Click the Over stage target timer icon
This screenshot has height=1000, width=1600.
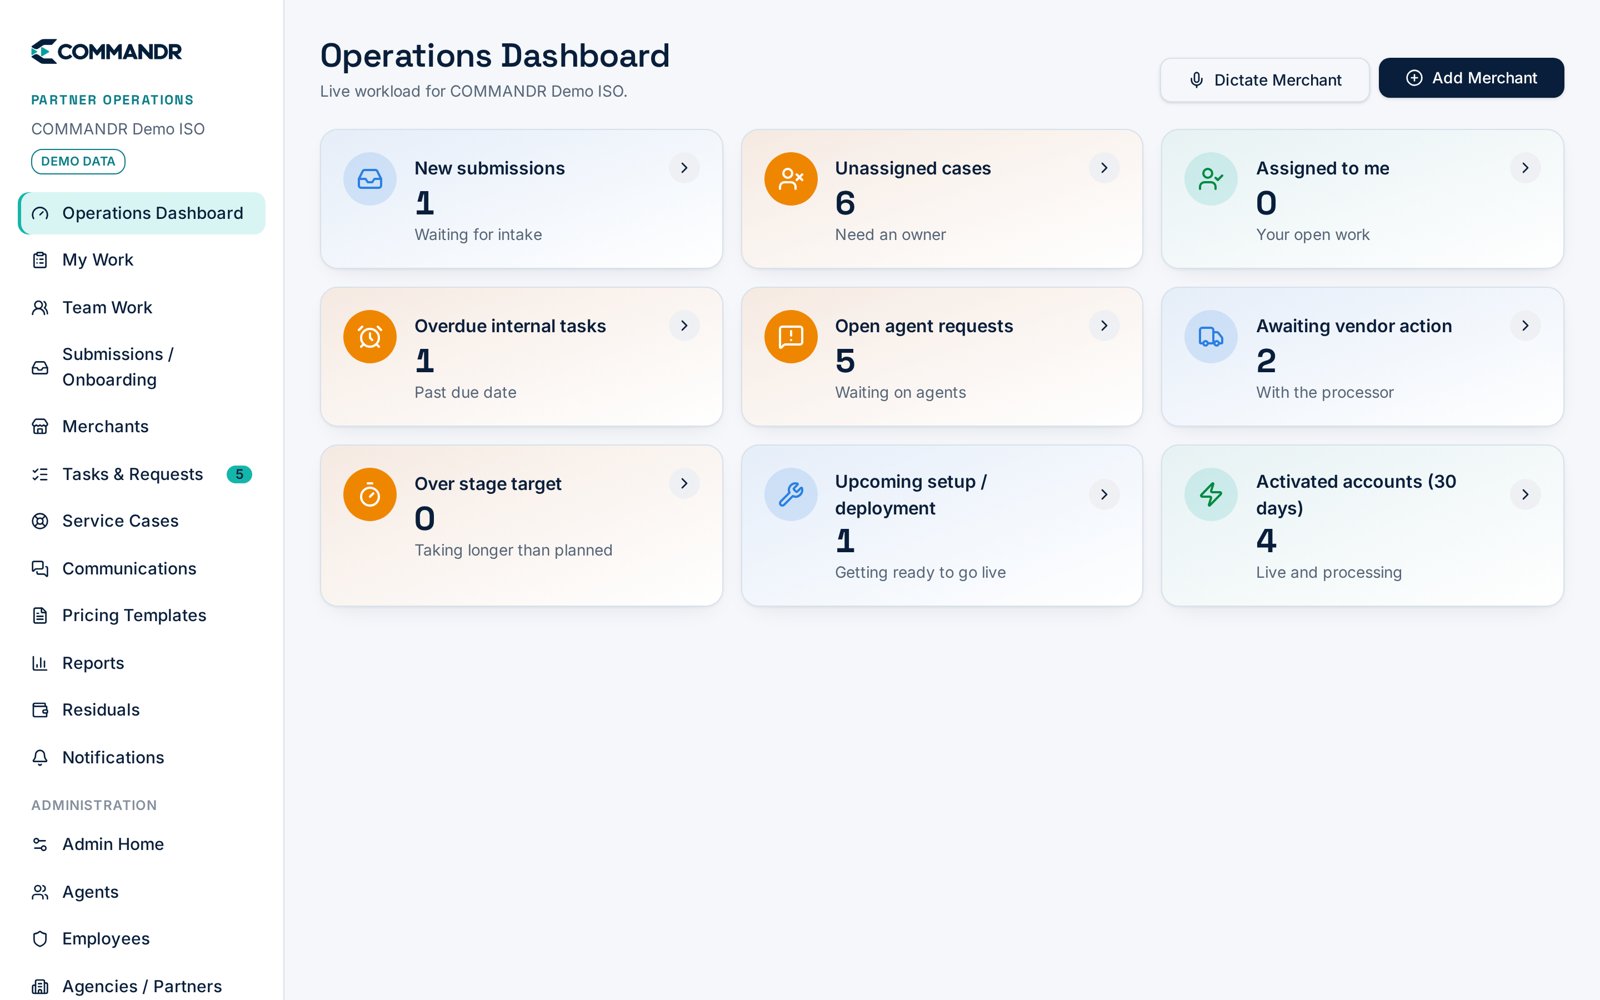point(370,495)
